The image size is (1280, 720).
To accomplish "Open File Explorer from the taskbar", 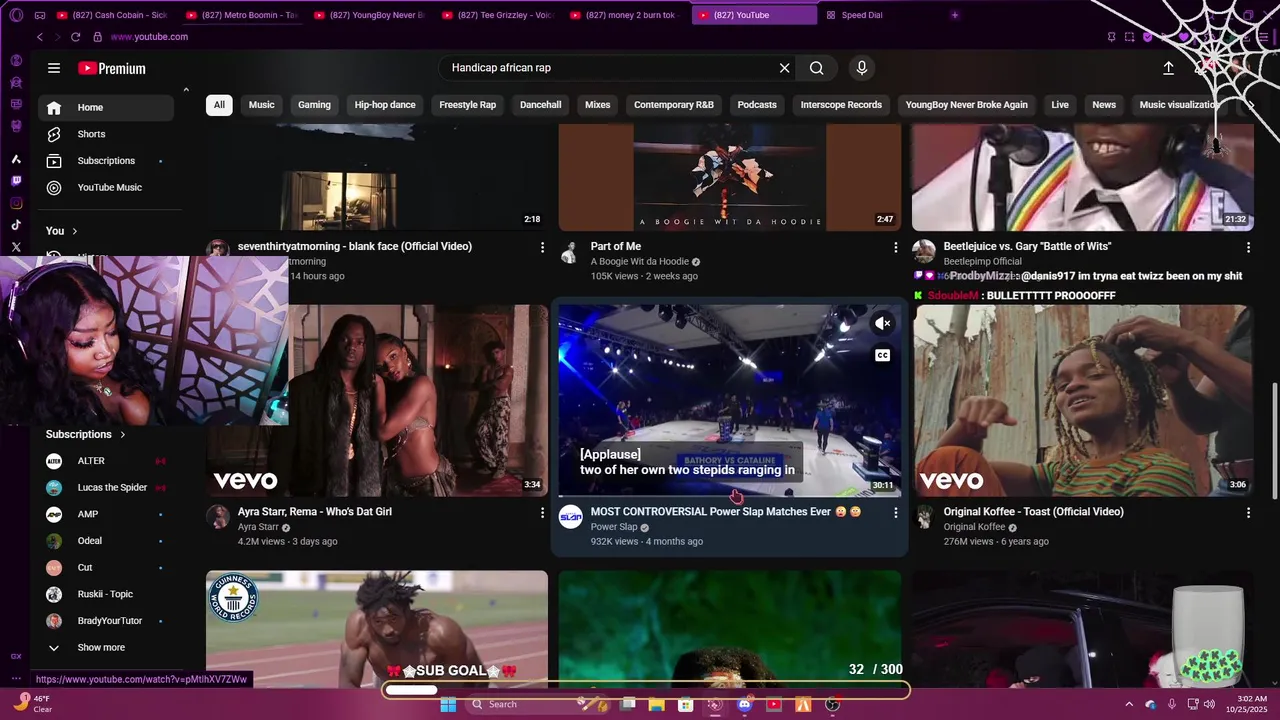I will 656,704.
